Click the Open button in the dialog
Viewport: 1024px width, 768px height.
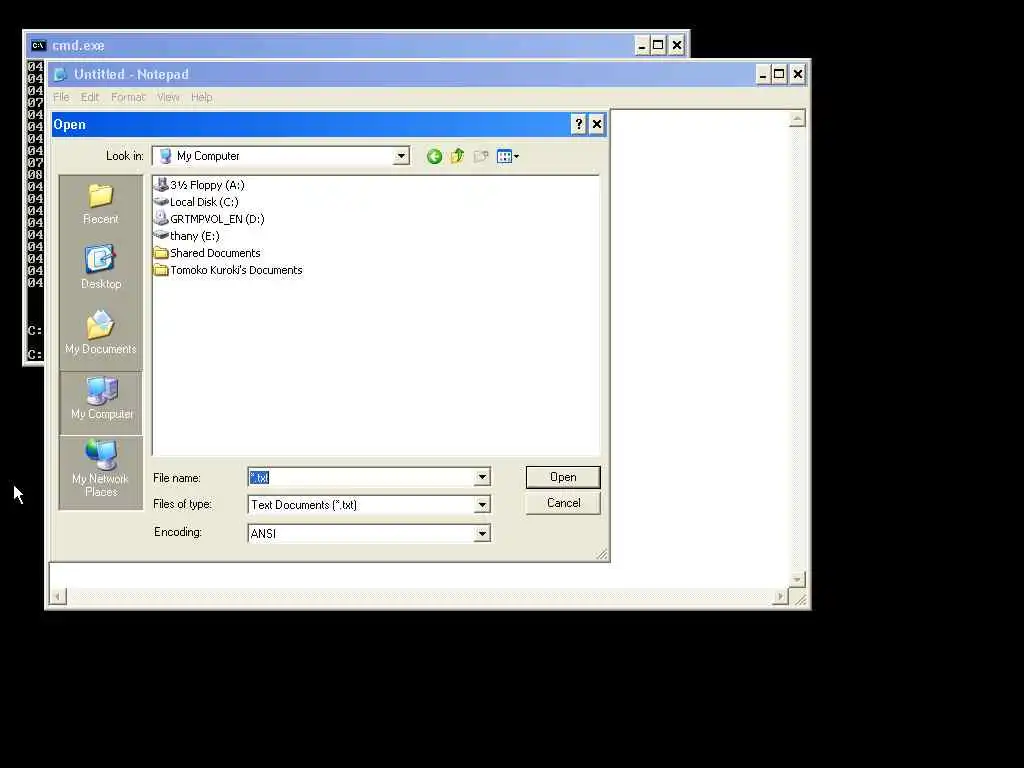pos(563,477)
